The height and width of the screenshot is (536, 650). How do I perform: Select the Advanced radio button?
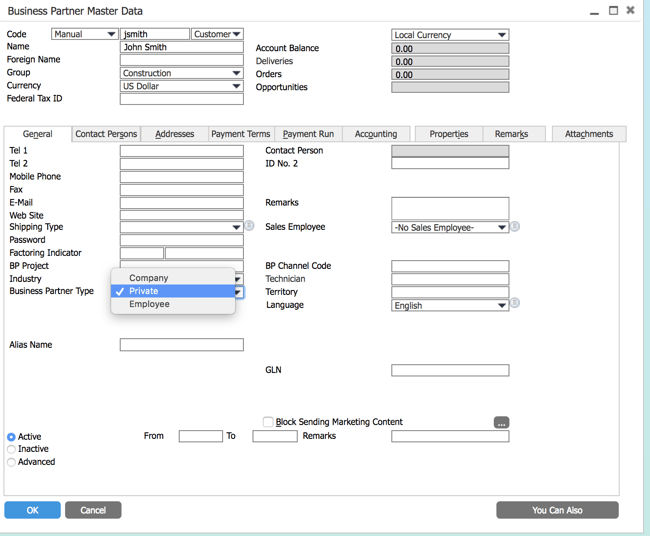coord(11,462)
